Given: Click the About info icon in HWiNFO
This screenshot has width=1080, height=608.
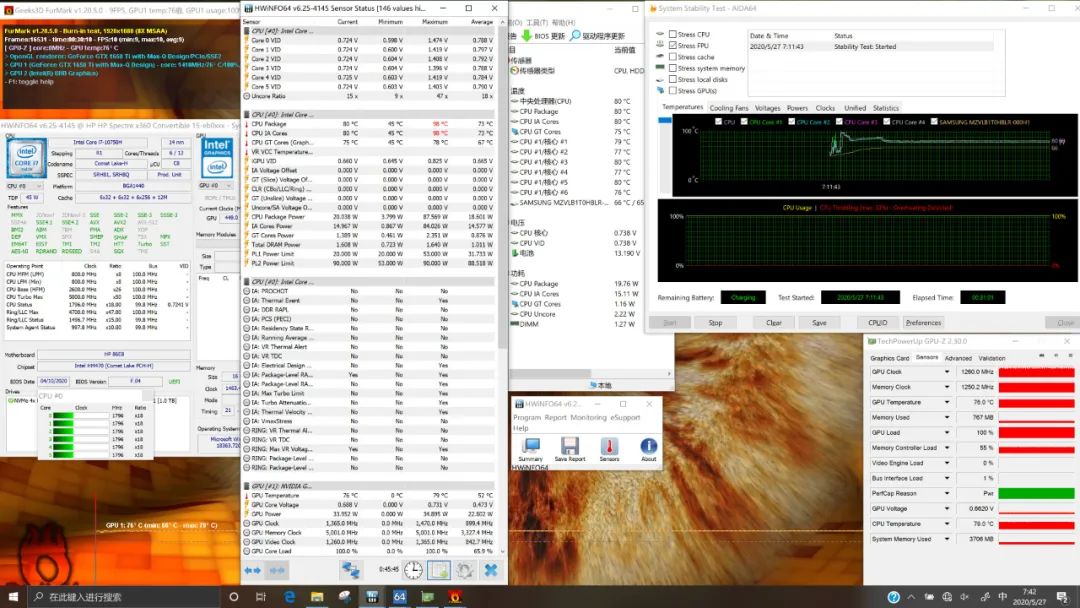Looking at the screenshot, I should click(648, 446).
